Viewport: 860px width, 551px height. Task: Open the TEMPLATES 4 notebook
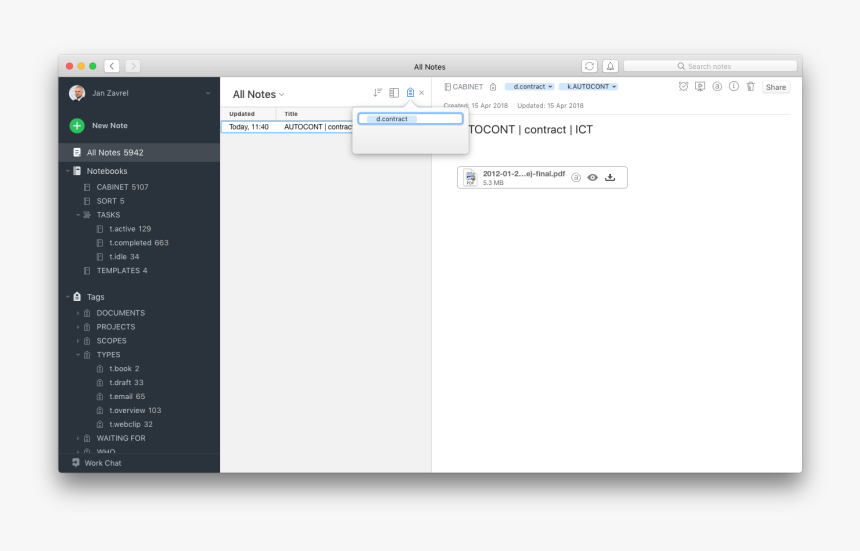point(122,271)
